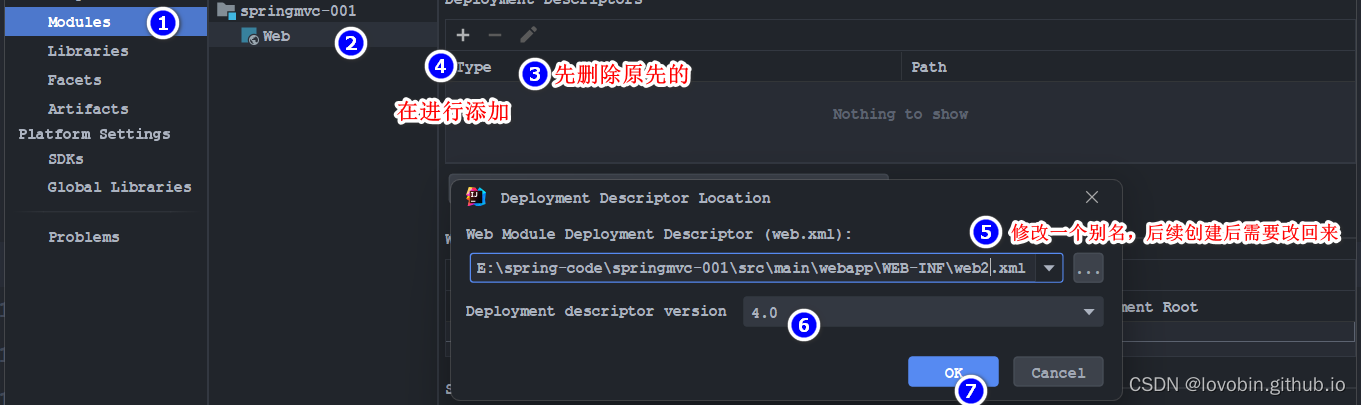Select Libraries in project settings
Image resolution: width=1361 pixels, height=405 pixels.
point(88,51)
